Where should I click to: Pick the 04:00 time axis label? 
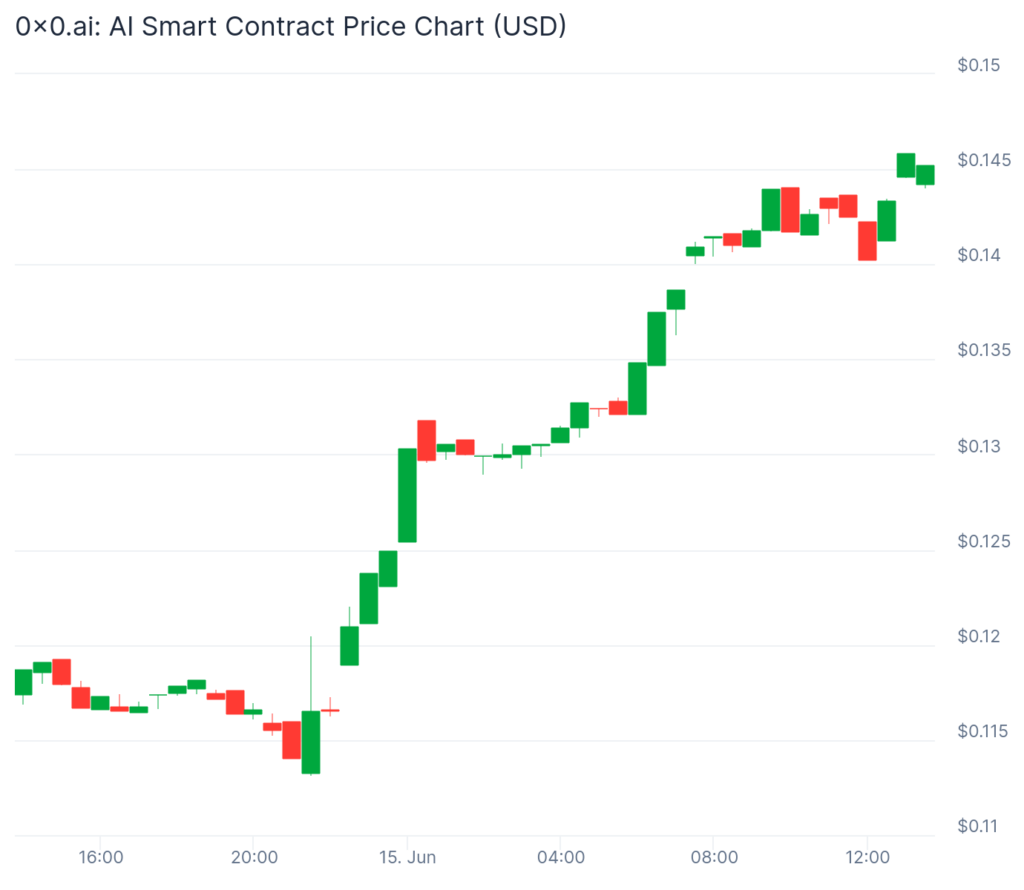pos(561,858)
